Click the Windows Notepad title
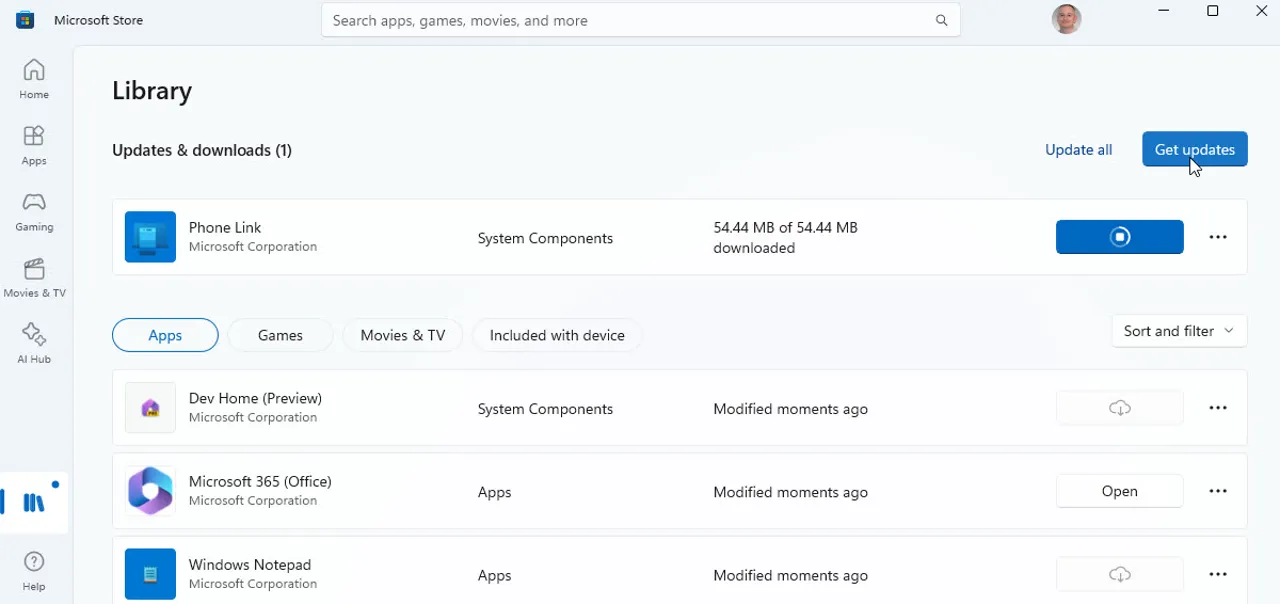1280x604 pixels. coord(250,564)
